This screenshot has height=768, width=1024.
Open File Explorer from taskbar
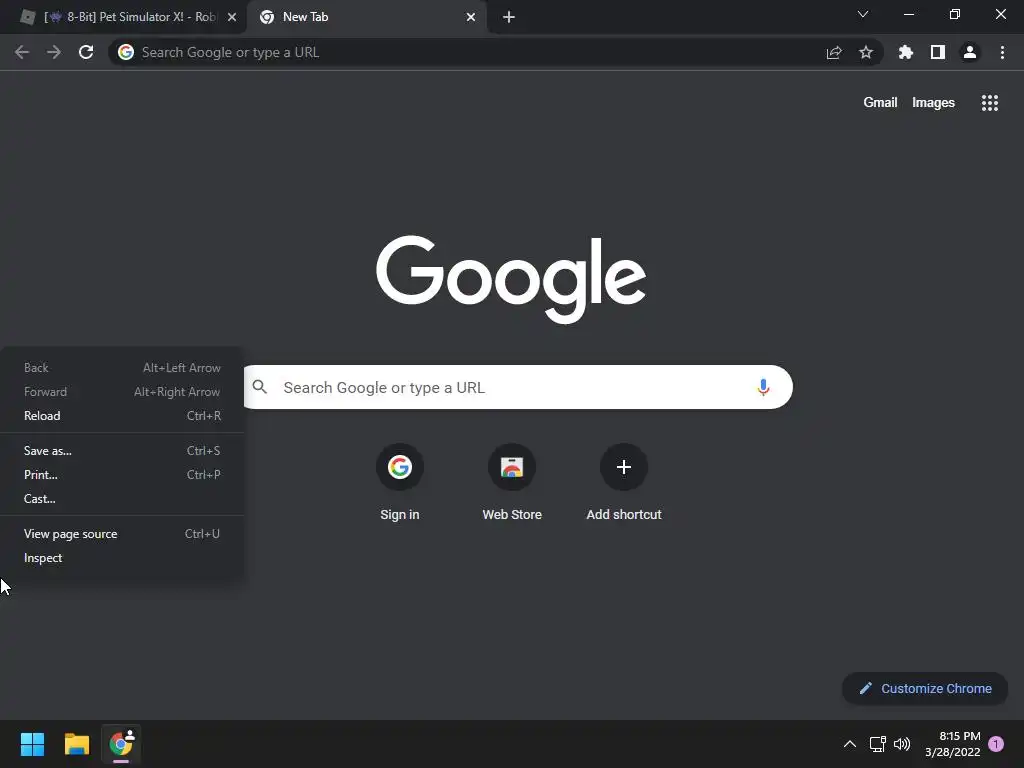[x=76, y=744]
